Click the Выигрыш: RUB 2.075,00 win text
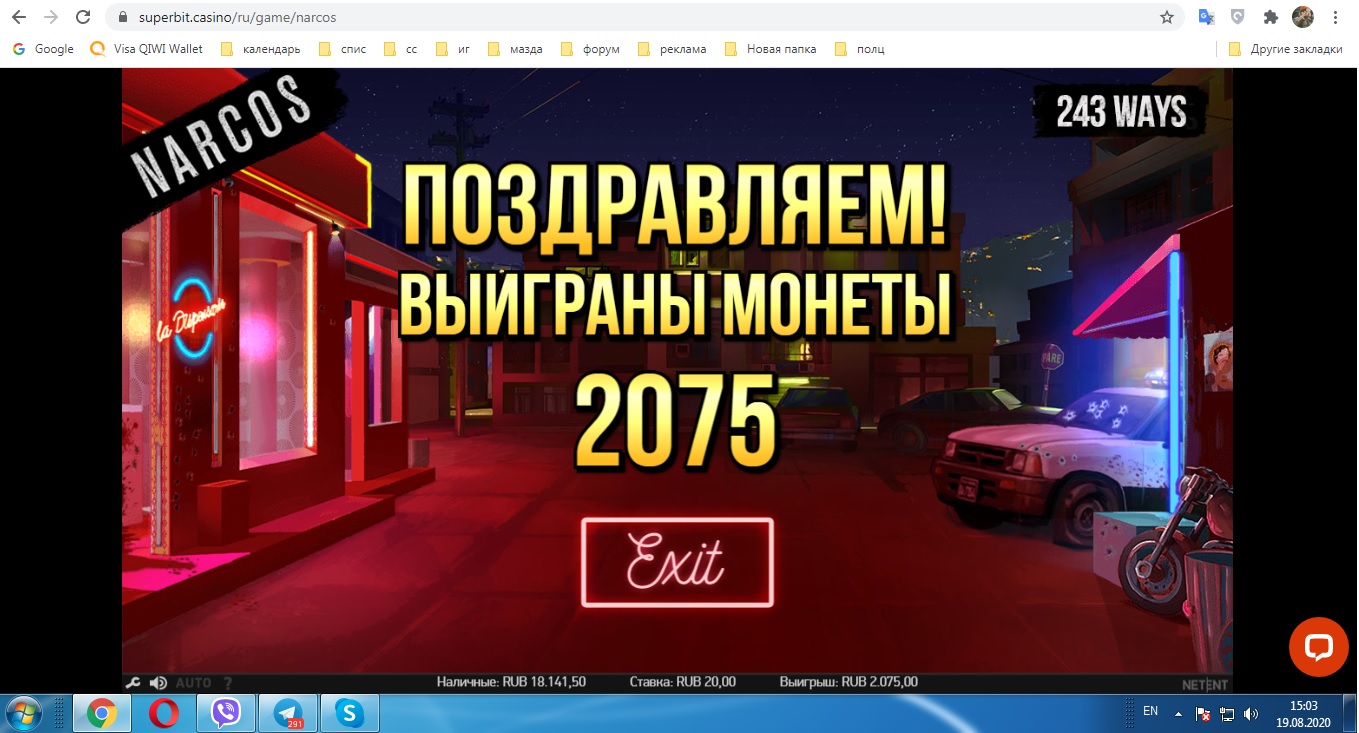The width and height of the screenshot is (1359, 733). coord(848,682)
